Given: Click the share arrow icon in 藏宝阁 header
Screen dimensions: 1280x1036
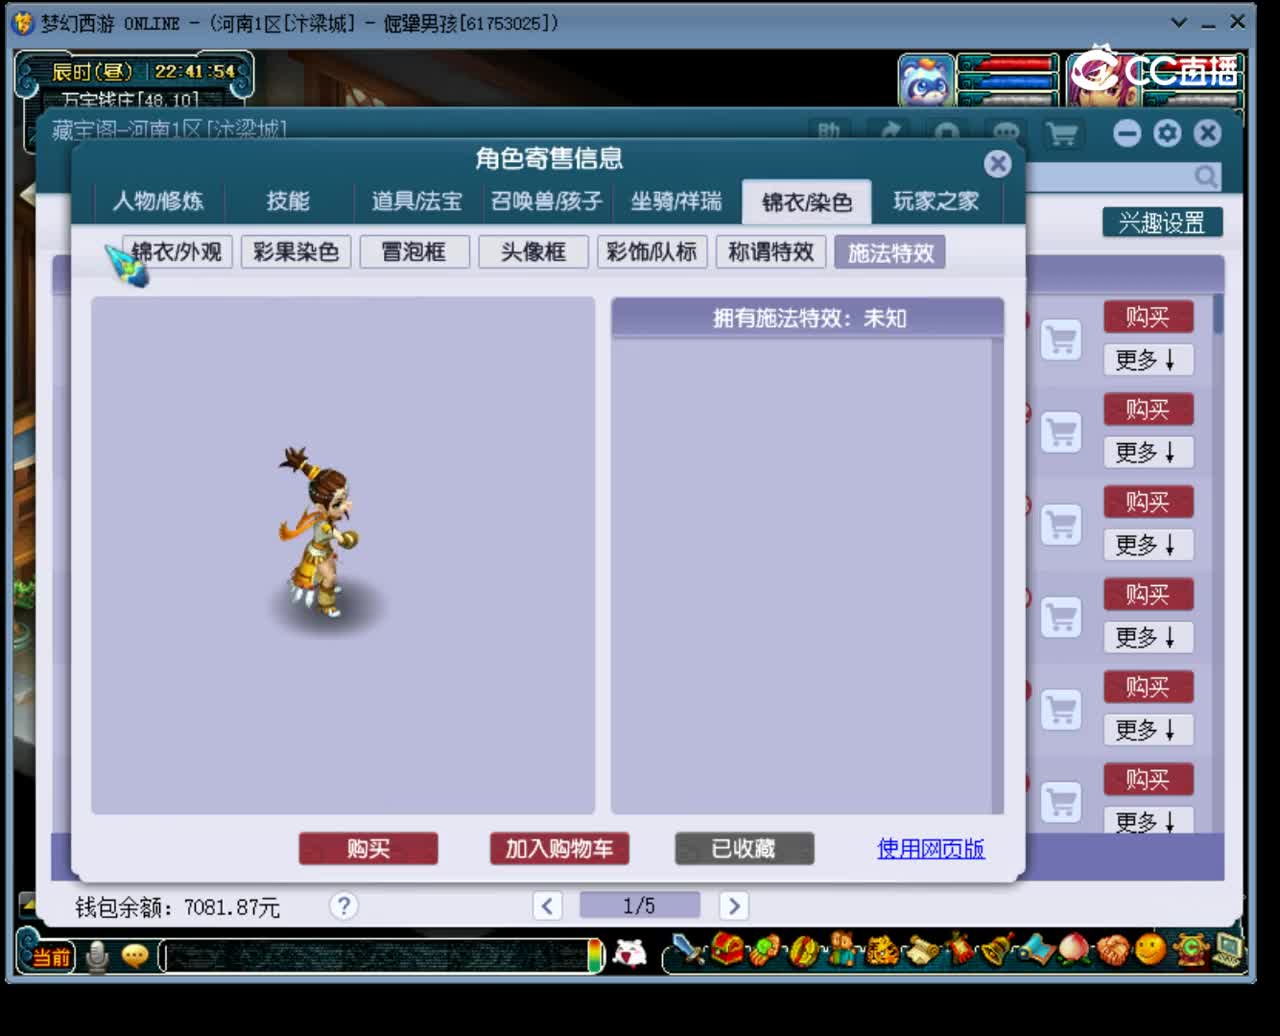Looking at the screenshot, I should point(889,133).
